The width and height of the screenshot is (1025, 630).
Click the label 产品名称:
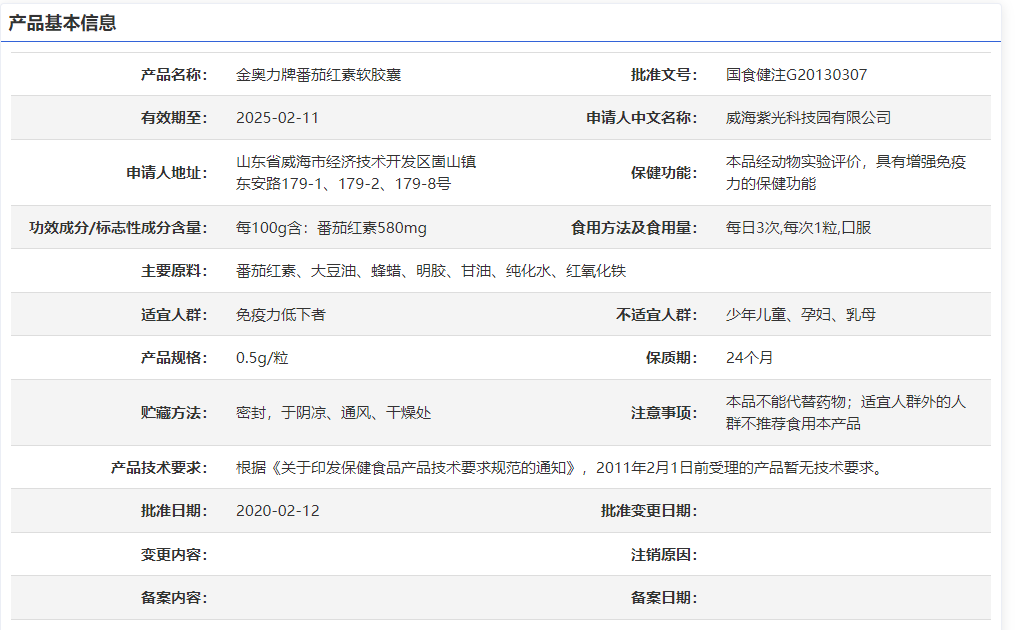pyautogui.click(x=174, y=75)
